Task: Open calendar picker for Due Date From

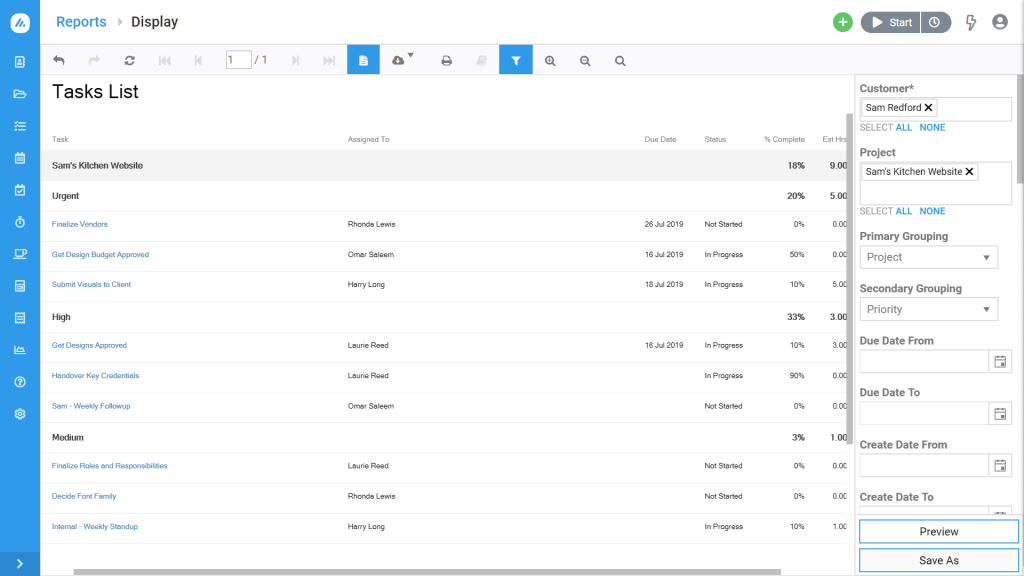Action: 1000,361
